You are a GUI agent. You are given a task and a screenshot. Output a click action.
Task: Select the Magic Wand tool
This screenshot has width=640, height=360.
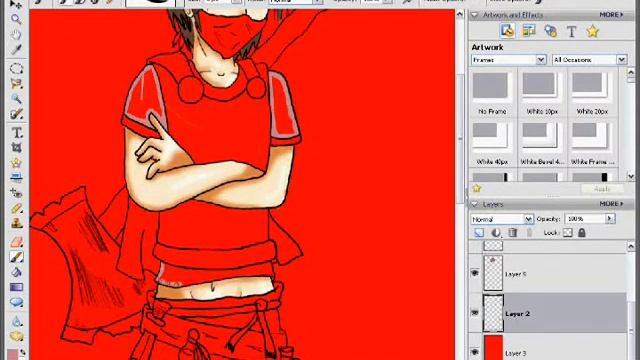coord(16,98)
